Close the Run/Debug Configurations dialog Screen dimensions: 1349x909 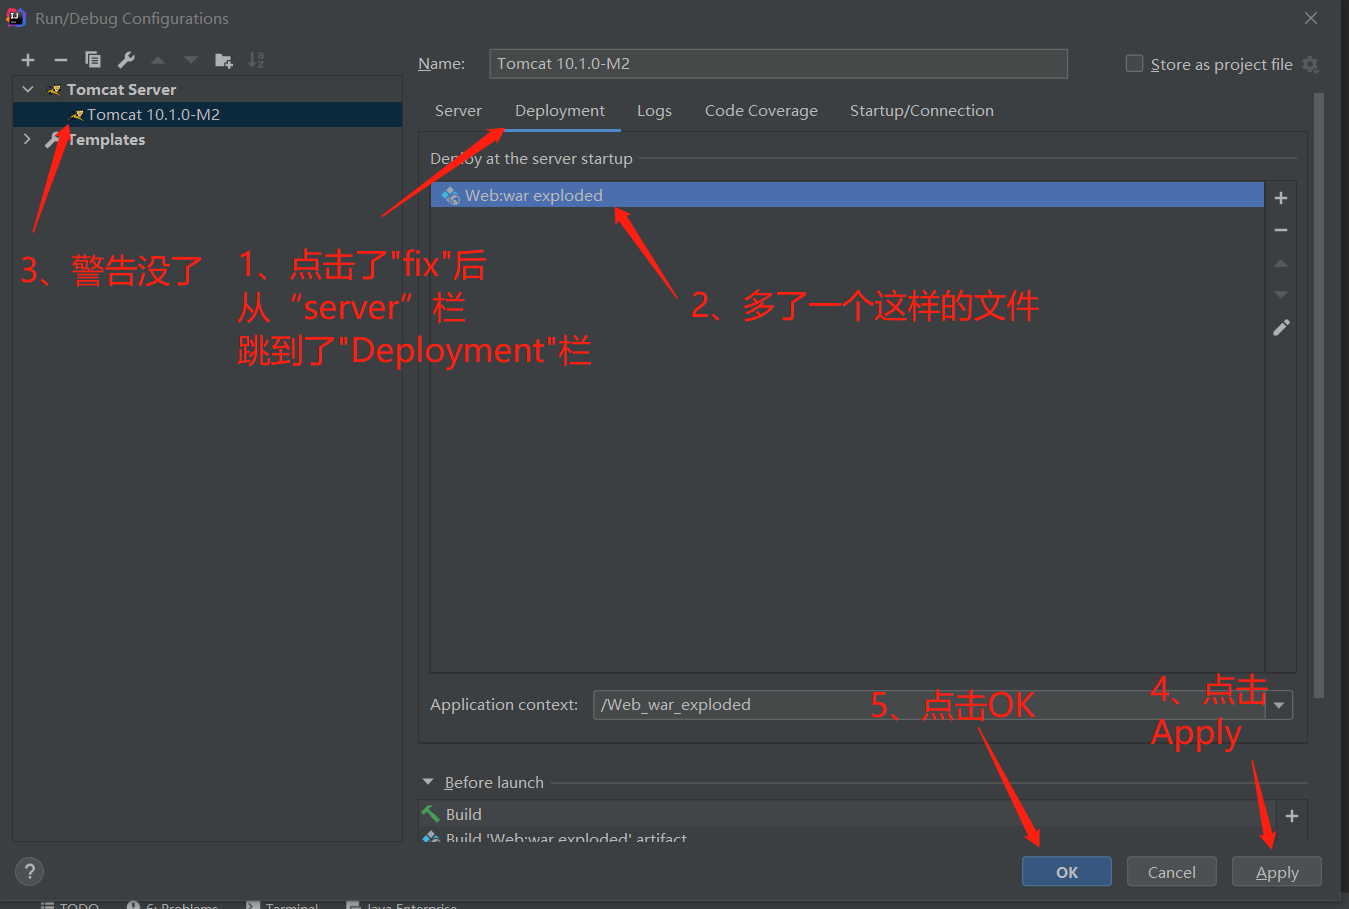click(x=1310, y=18)
